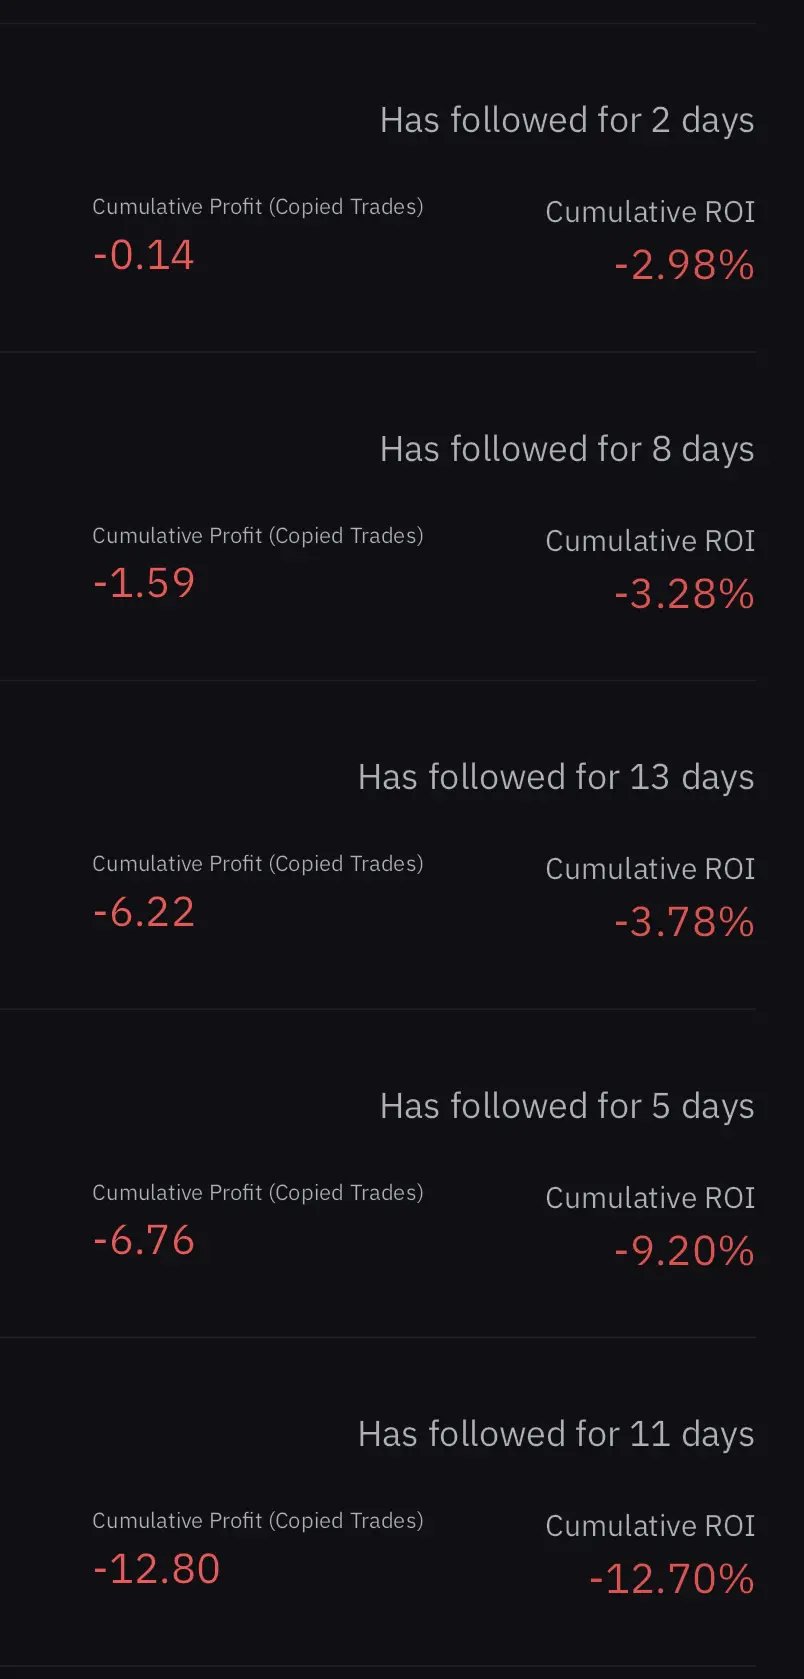This screenshot has height=1679, width=804.
Task: Tap the -3.28% cumulative ROI figure
Action: click(684, 595)
